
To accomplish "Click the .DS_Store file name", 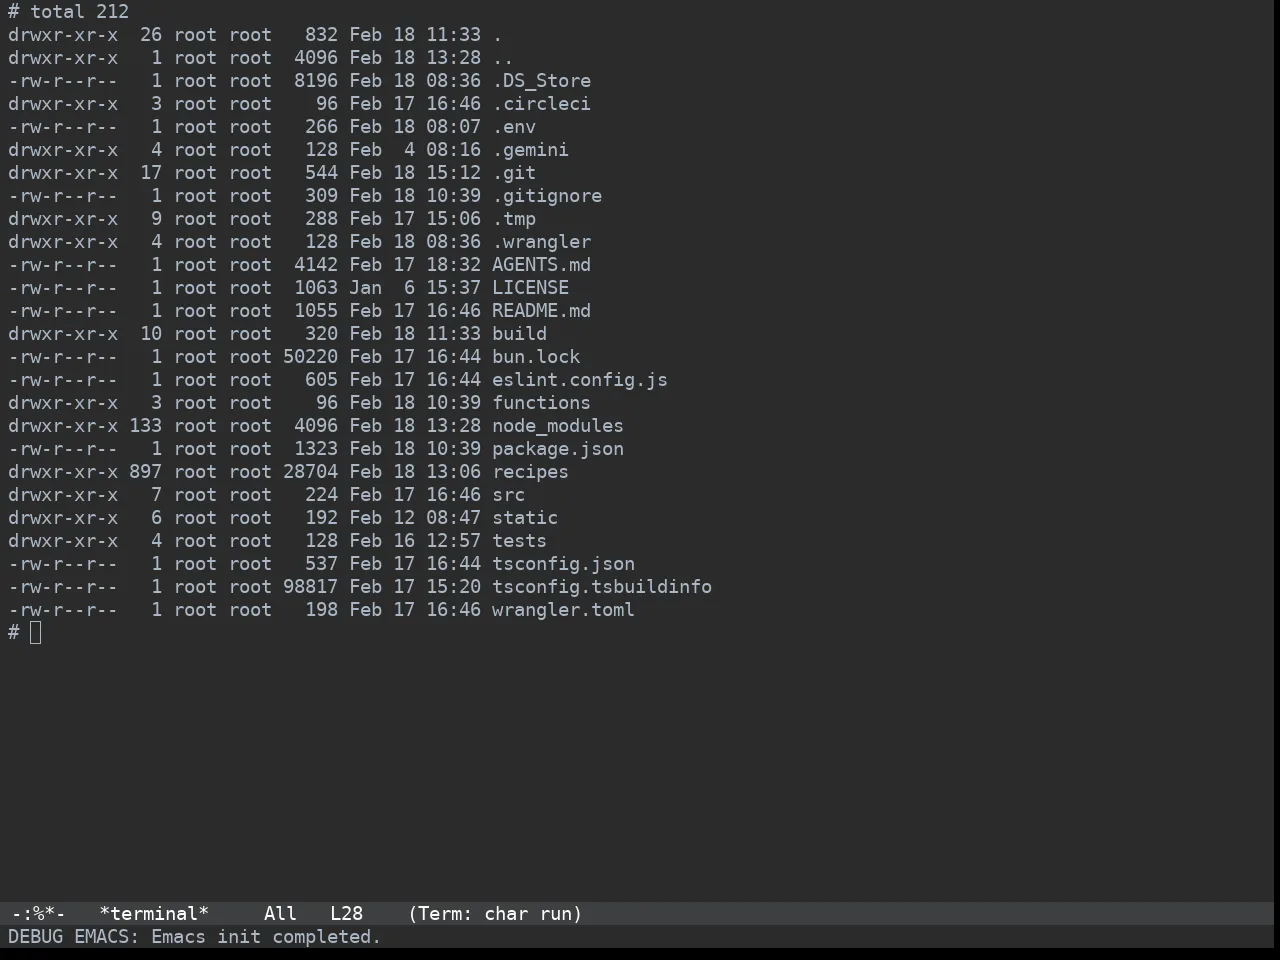I will [541, 81].
